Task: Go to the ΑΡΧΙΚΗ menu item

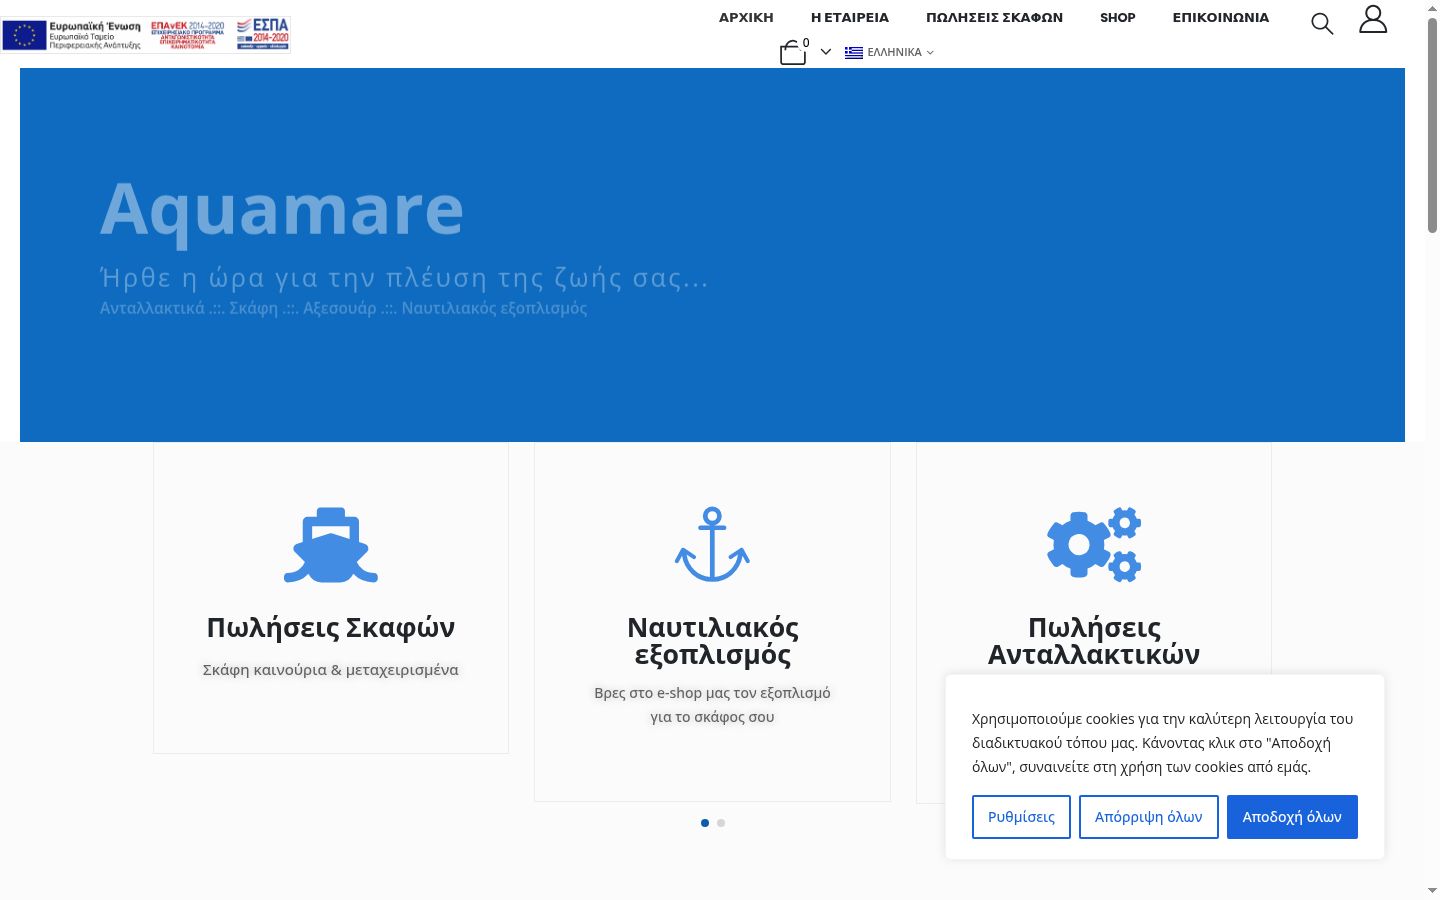Action: click(746, 17)
